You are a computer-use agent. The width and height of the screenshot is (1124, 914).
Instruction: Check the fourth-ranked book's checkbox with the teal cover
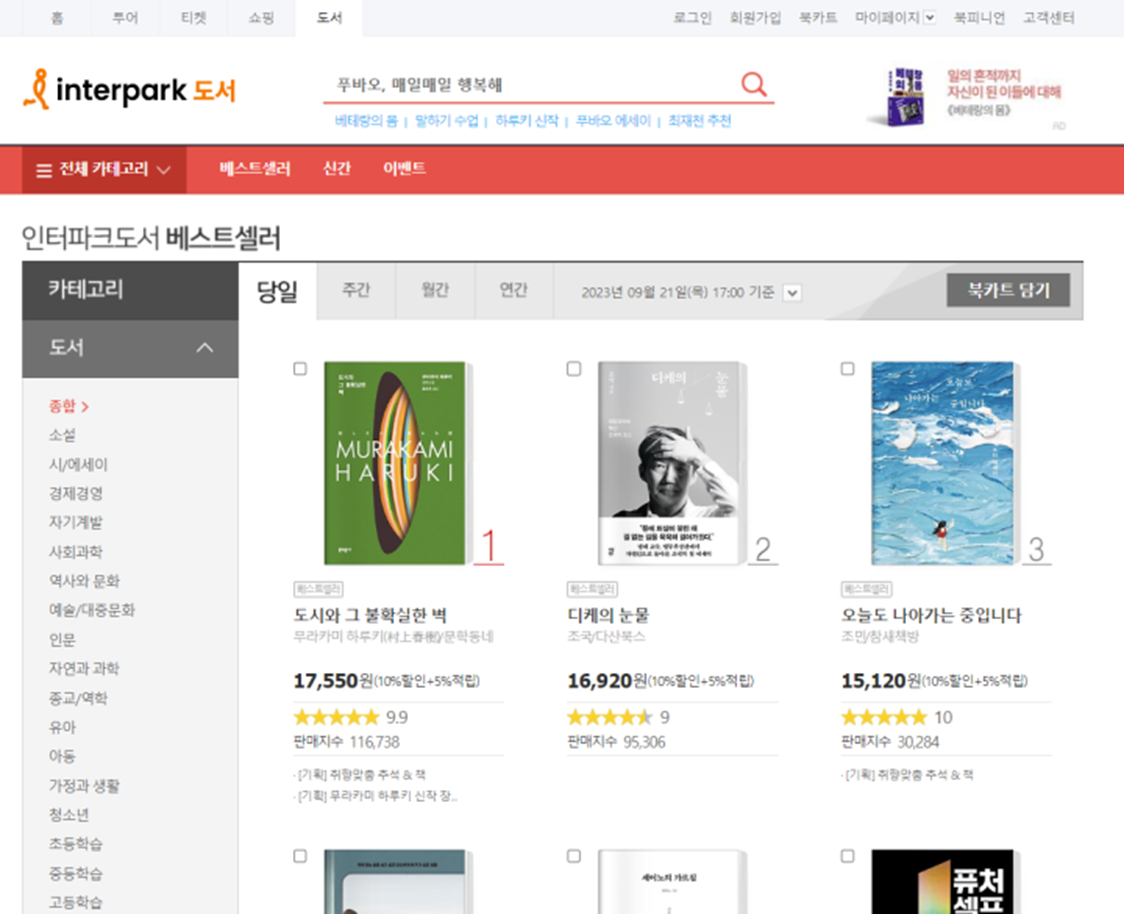click(x=300, y=856)
